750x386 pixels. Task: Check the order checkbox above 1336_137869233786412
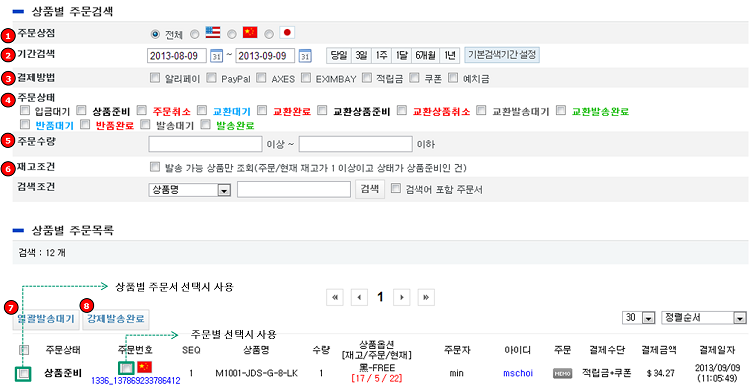click(126, 368)
